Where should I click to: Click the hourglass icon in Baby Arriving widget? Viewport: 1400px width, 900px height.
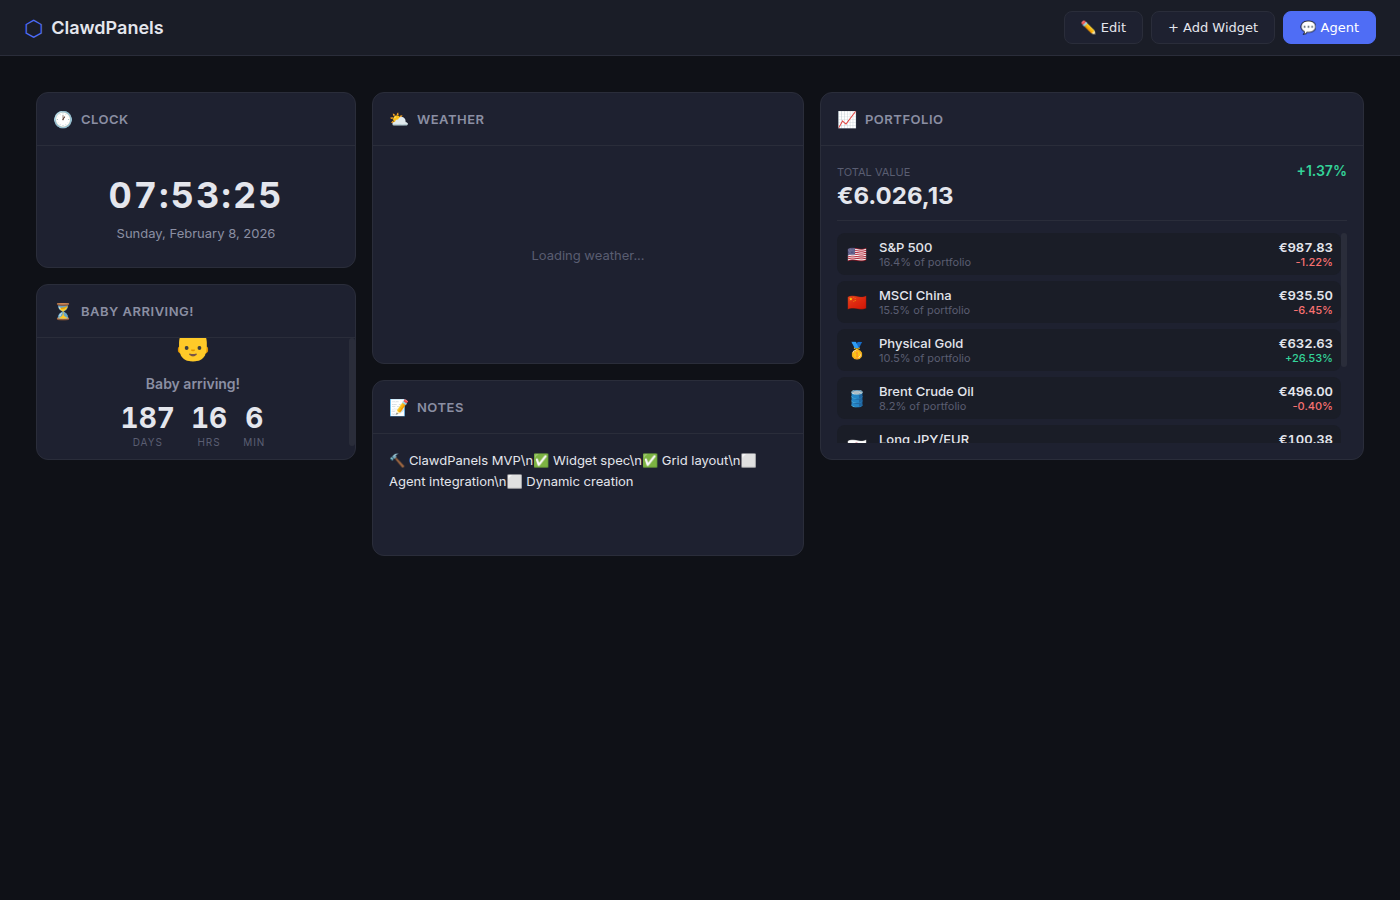(63, 311)
